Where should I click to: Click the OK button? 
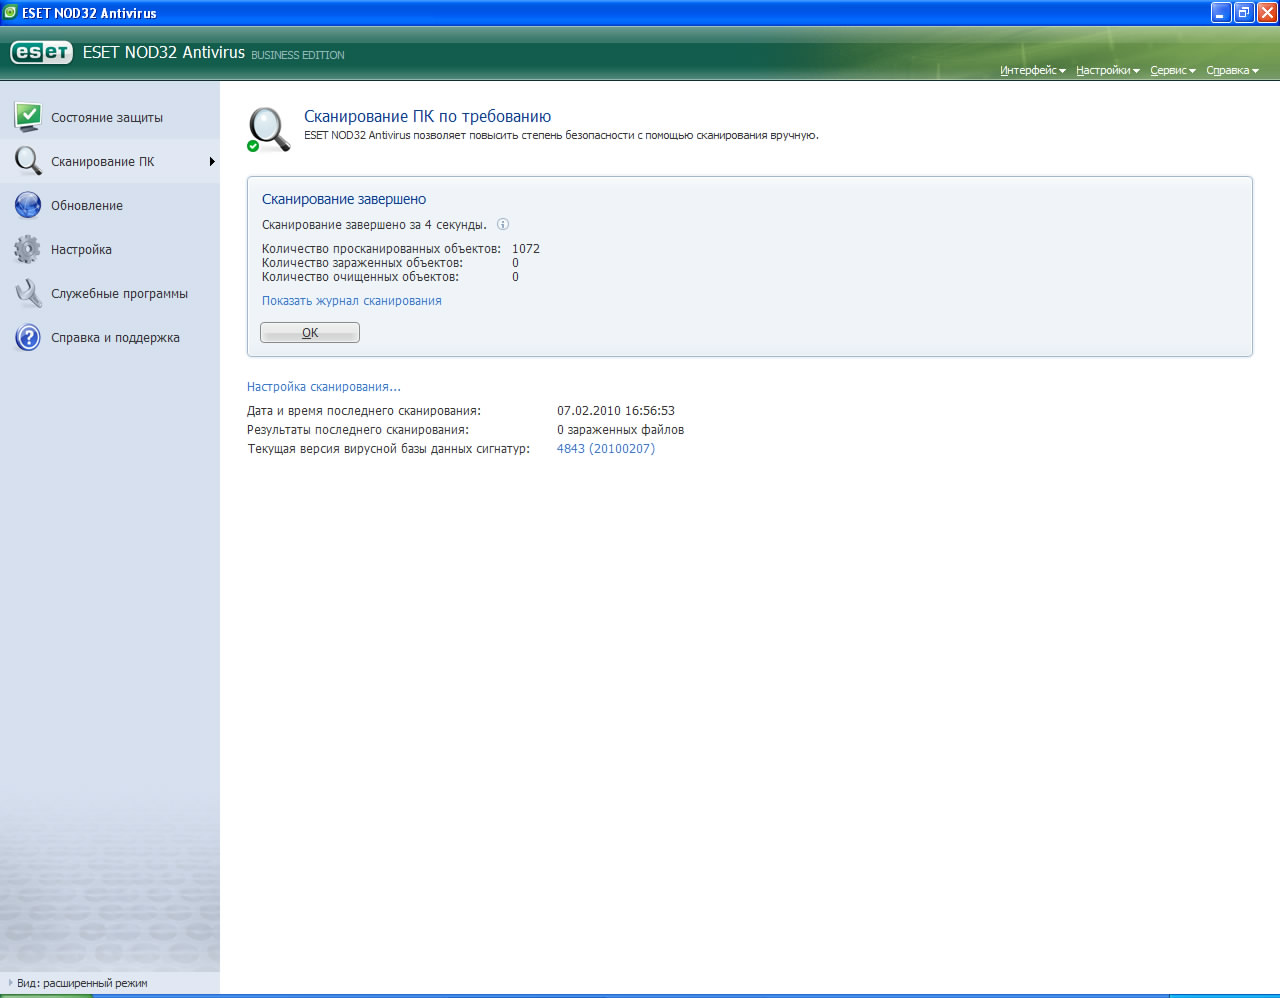[x=310, y=332]
